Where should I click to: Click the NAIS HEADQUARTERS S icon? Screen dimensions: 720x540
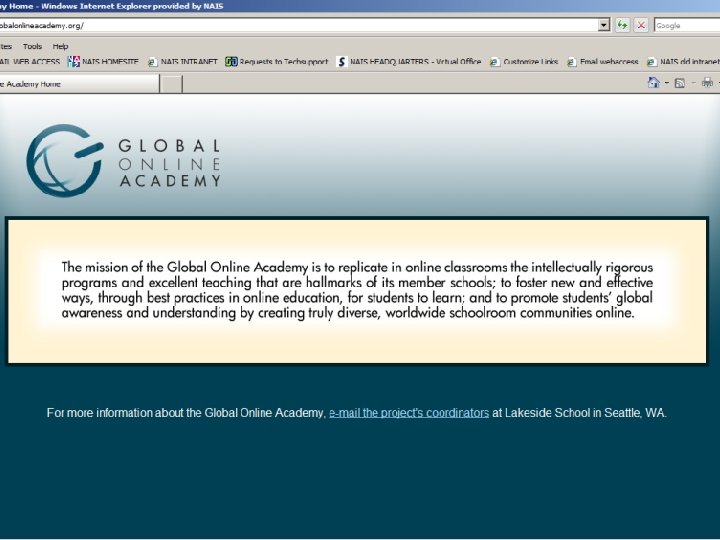[x=341, y=62]
